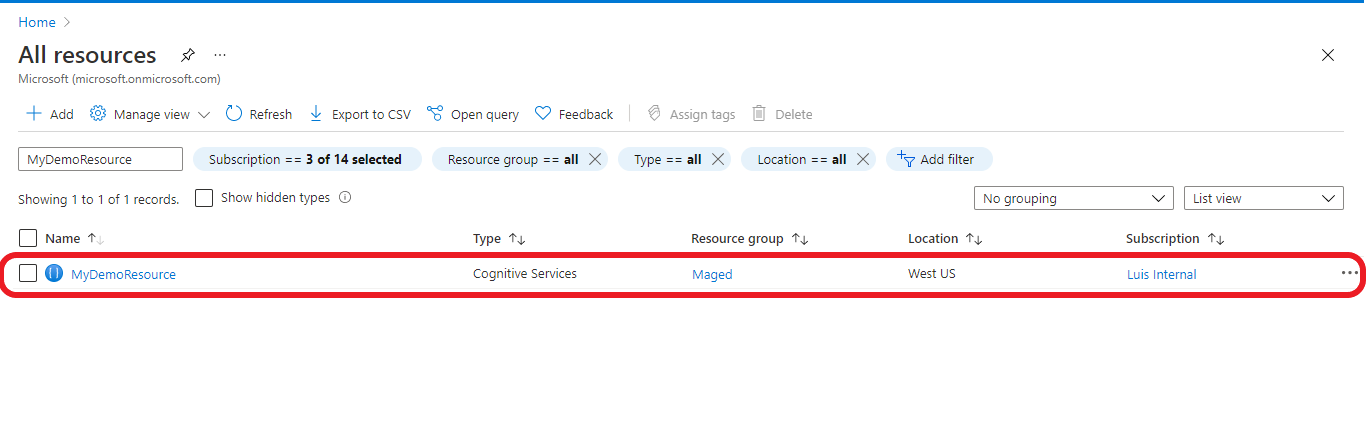Toggle the Show hidden types checkbox
Viewport: 1366px width, 424px height.
204,198
